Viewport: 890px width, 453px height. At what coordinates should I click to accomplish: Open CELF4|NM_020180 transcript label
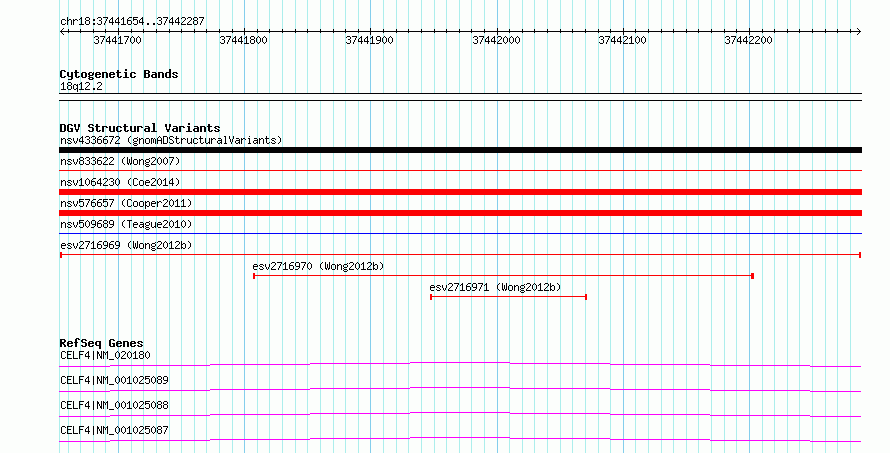tap(105, 355)
